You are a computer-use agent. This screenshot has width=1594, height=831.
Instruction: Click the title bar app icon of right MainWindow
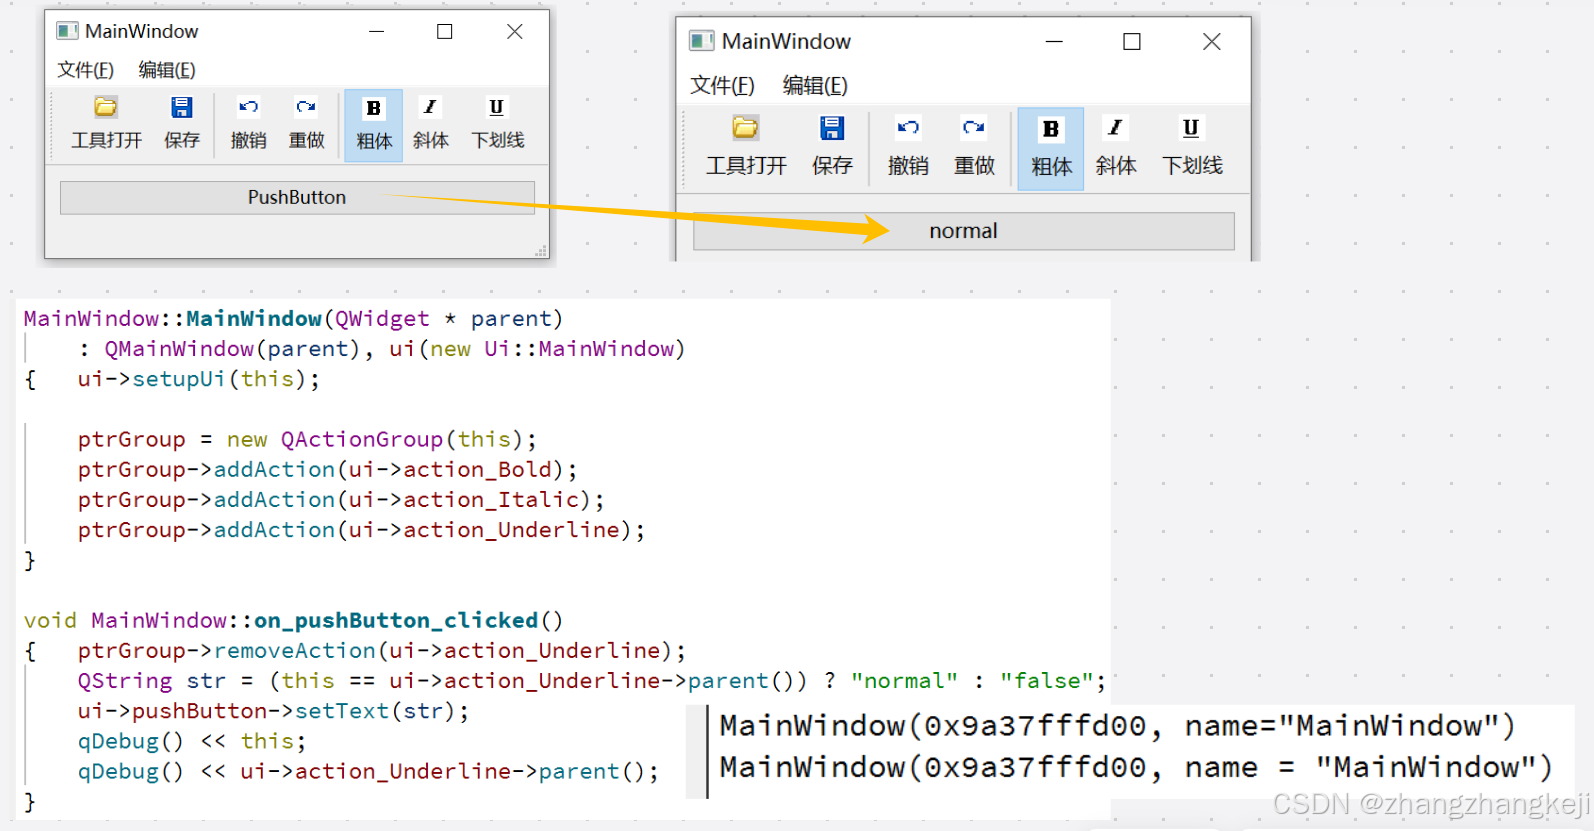[x=702, y=41]
